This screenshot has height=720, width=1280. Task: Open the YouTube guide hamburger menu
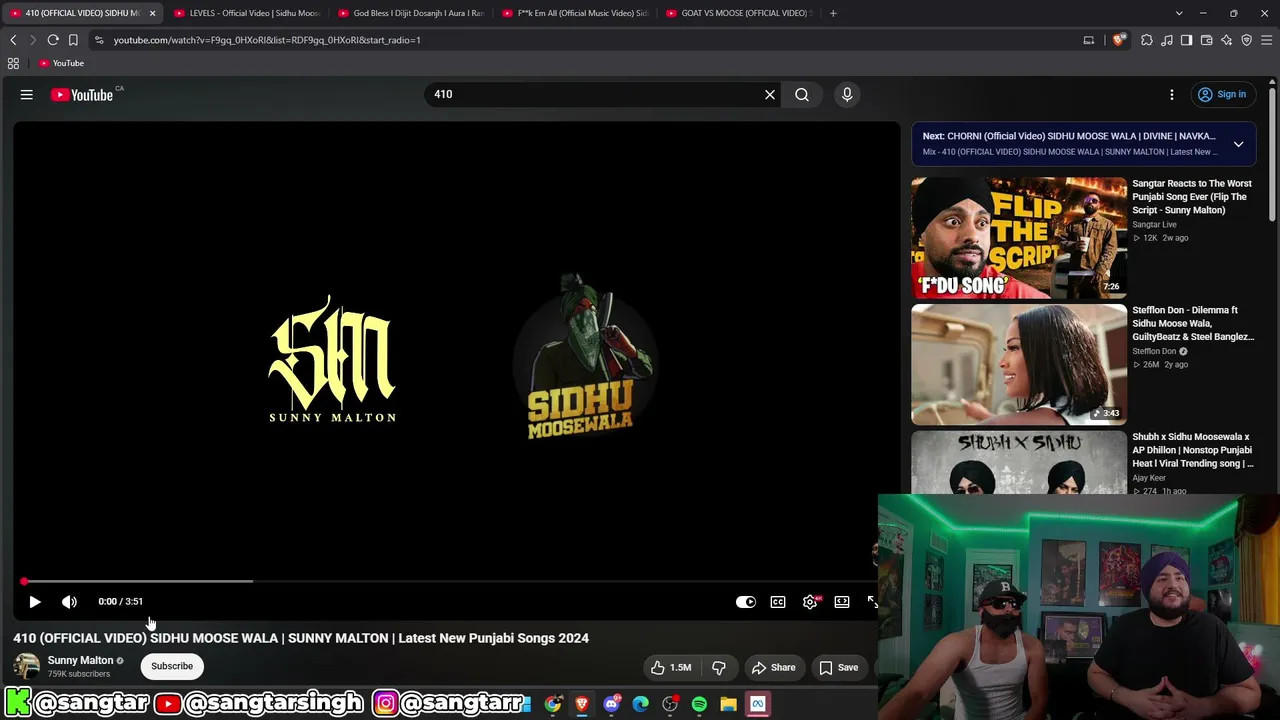click(x=27, y=95)
